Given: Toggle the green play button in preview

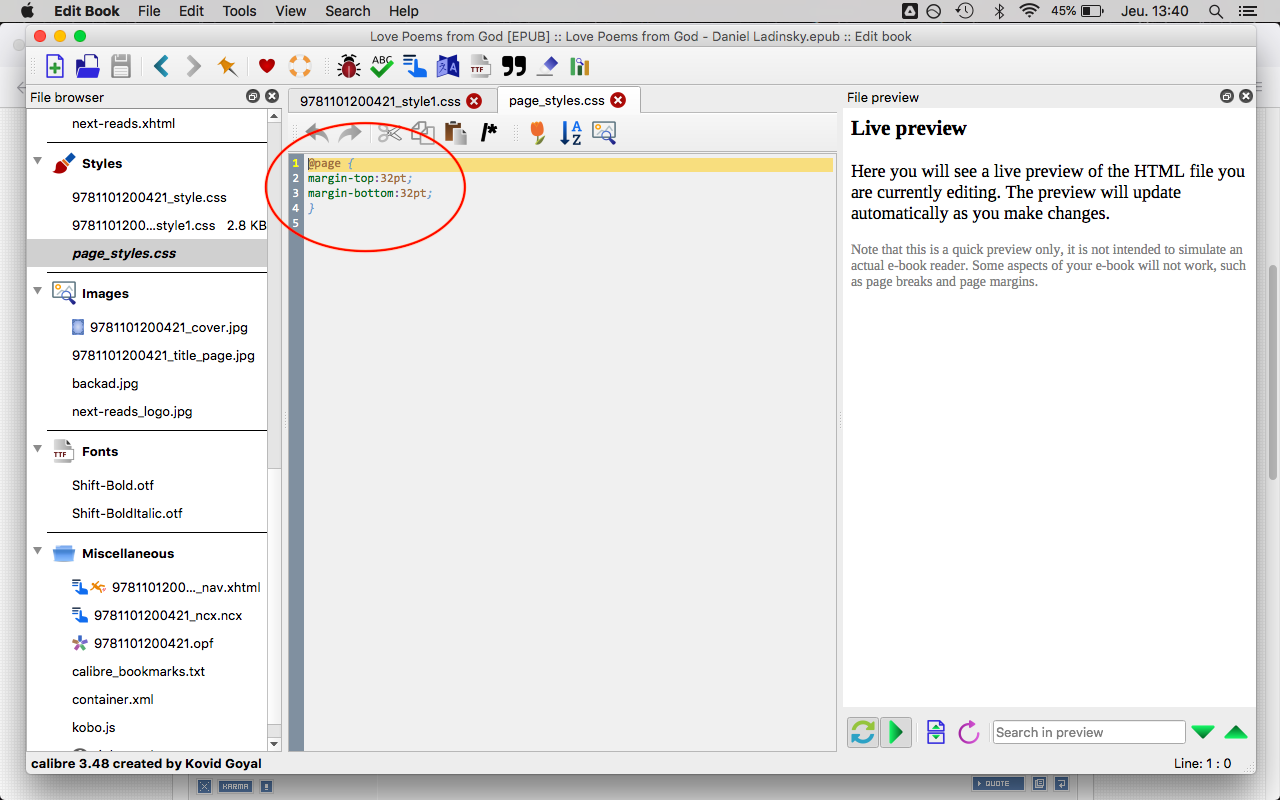Looking at the screenshot, I should click(896, 733).
